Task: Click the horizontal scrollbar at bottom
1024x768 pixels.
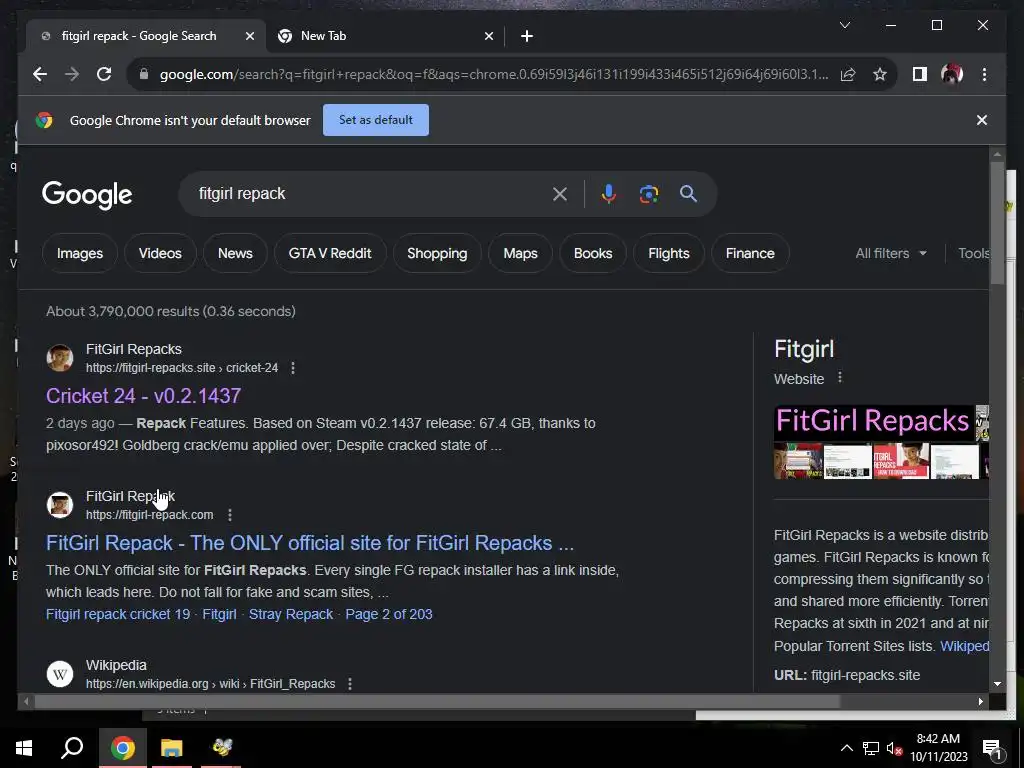Action: (436, 701)
